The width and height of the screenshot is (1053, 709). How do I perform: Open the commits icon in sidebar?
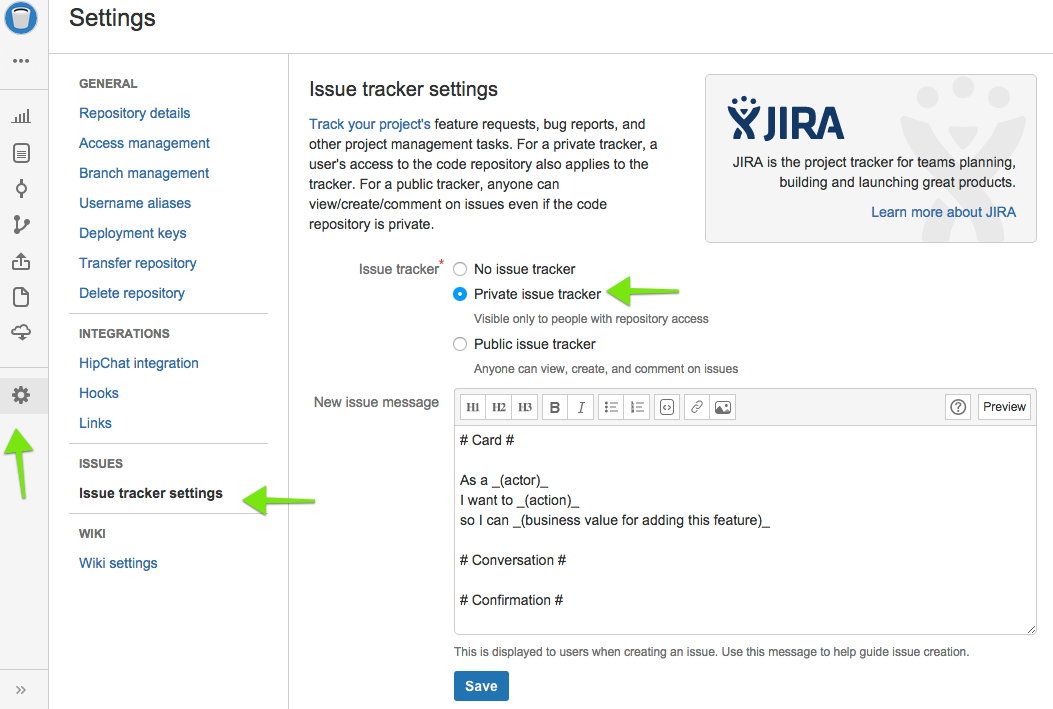point(21,189)
